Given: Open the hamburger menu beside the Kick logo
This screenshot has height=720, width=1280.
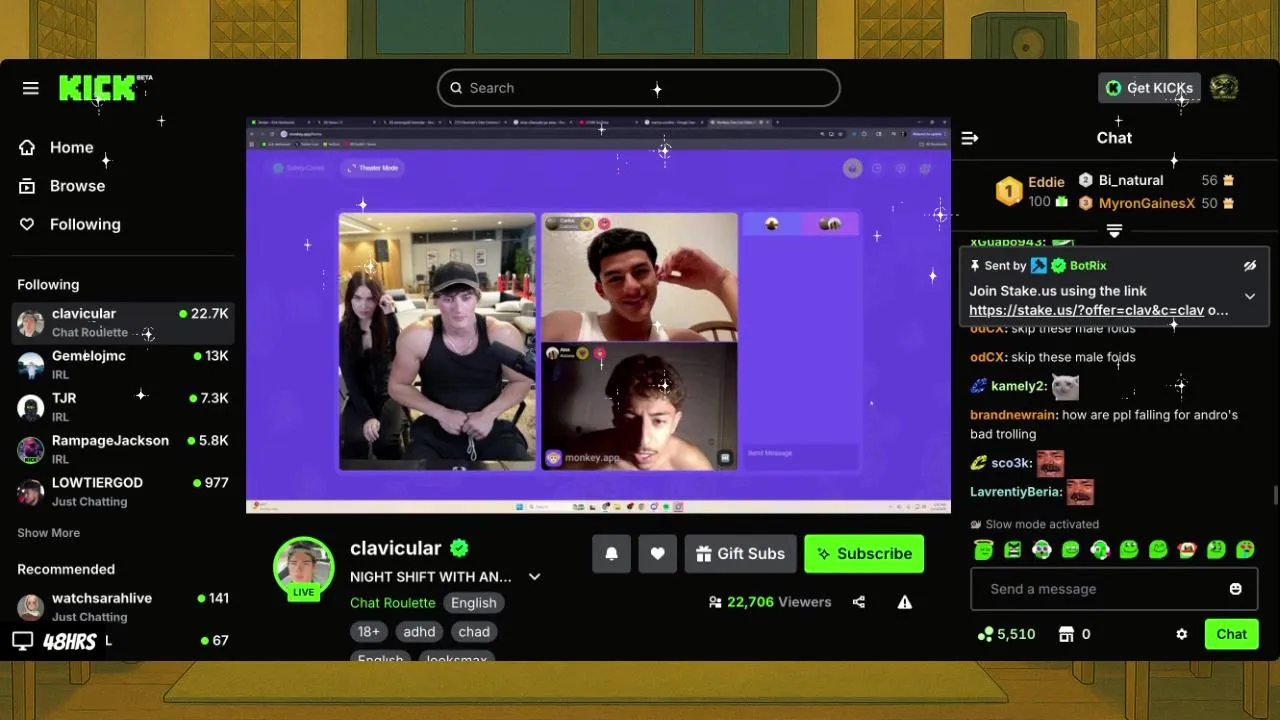Looking at the screenshot, I should pyautogui.click(x=31, y=88).
